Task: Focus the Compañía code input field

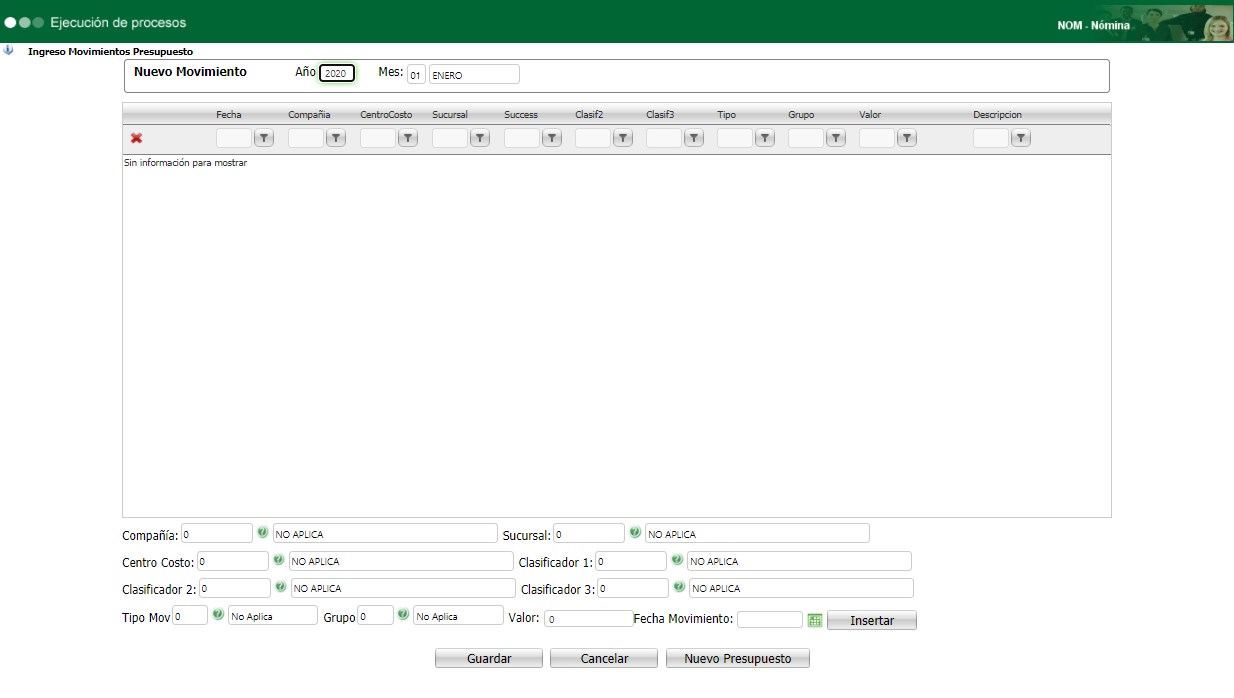Action: pos(217,534)
